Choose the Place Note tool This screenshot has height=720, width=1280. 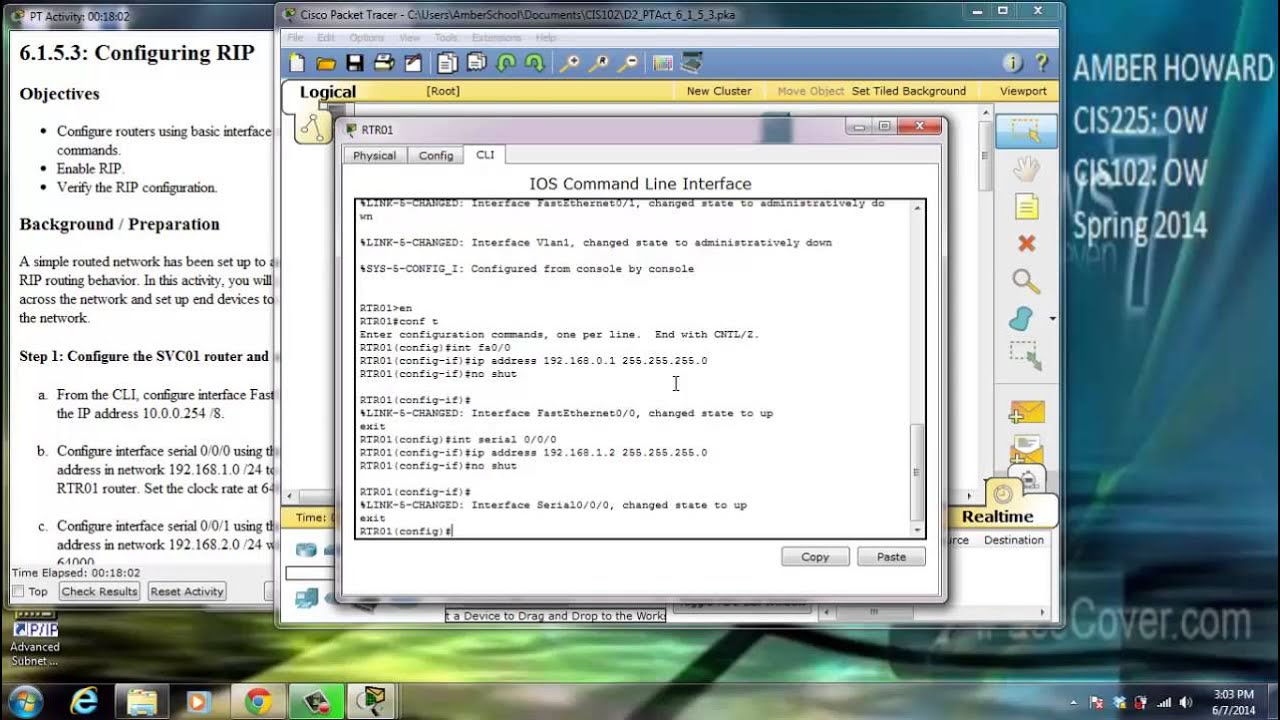[1025, 206]
